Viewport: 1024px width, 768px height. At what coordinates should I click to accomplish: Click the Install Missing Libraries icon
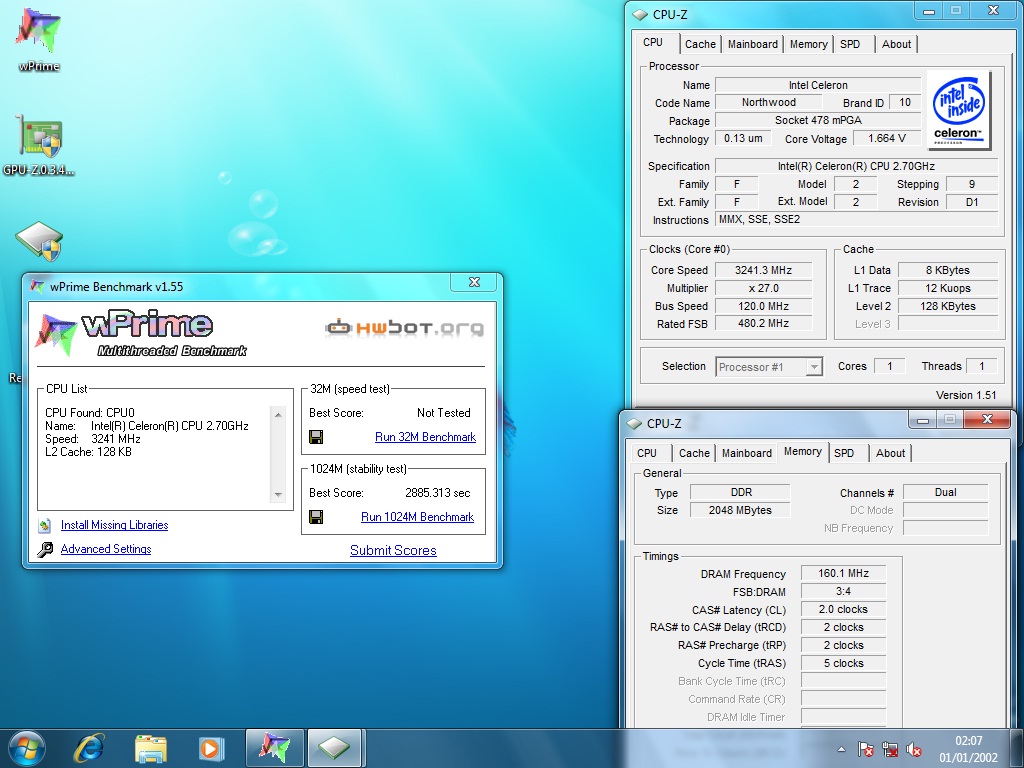point(44,525)
